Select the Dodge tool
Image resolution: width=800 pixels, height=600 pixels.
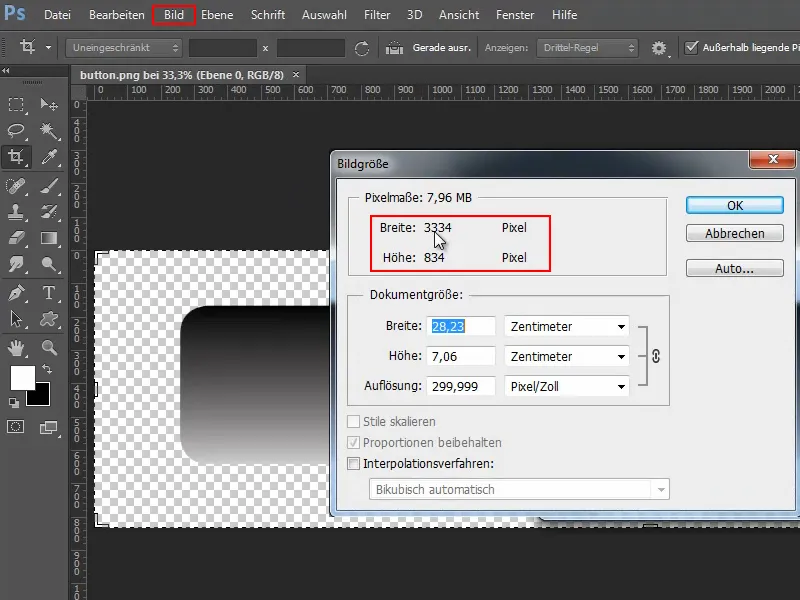tap(49, 264)
